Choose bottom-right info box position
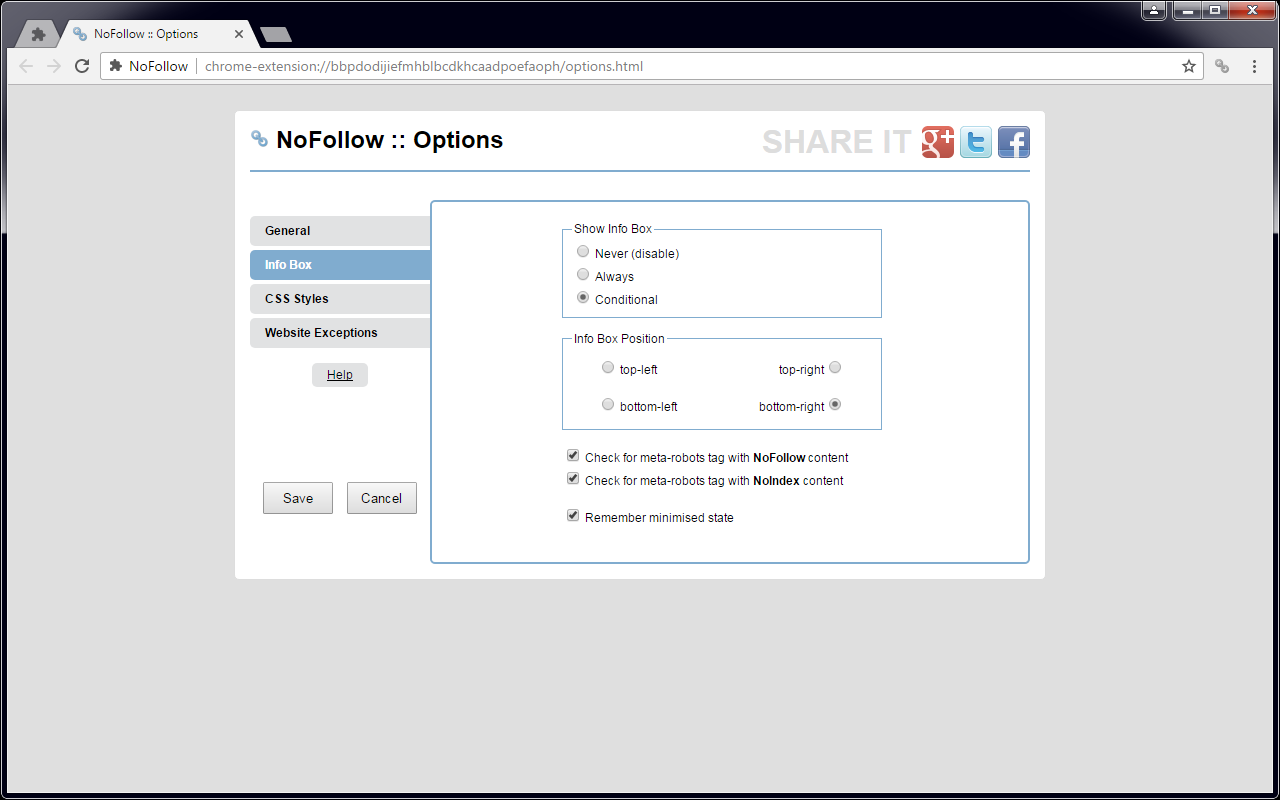The width and height of the screenshot is (1280, 800). coord(835,405)
